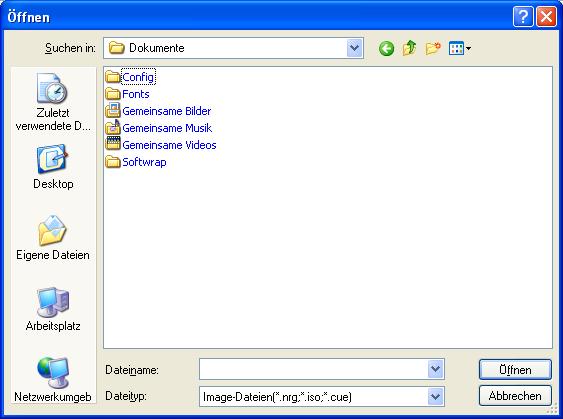Expand the Dateityp dropdown arrow
This screenshot has width=563, height=419.
(435, 397)
